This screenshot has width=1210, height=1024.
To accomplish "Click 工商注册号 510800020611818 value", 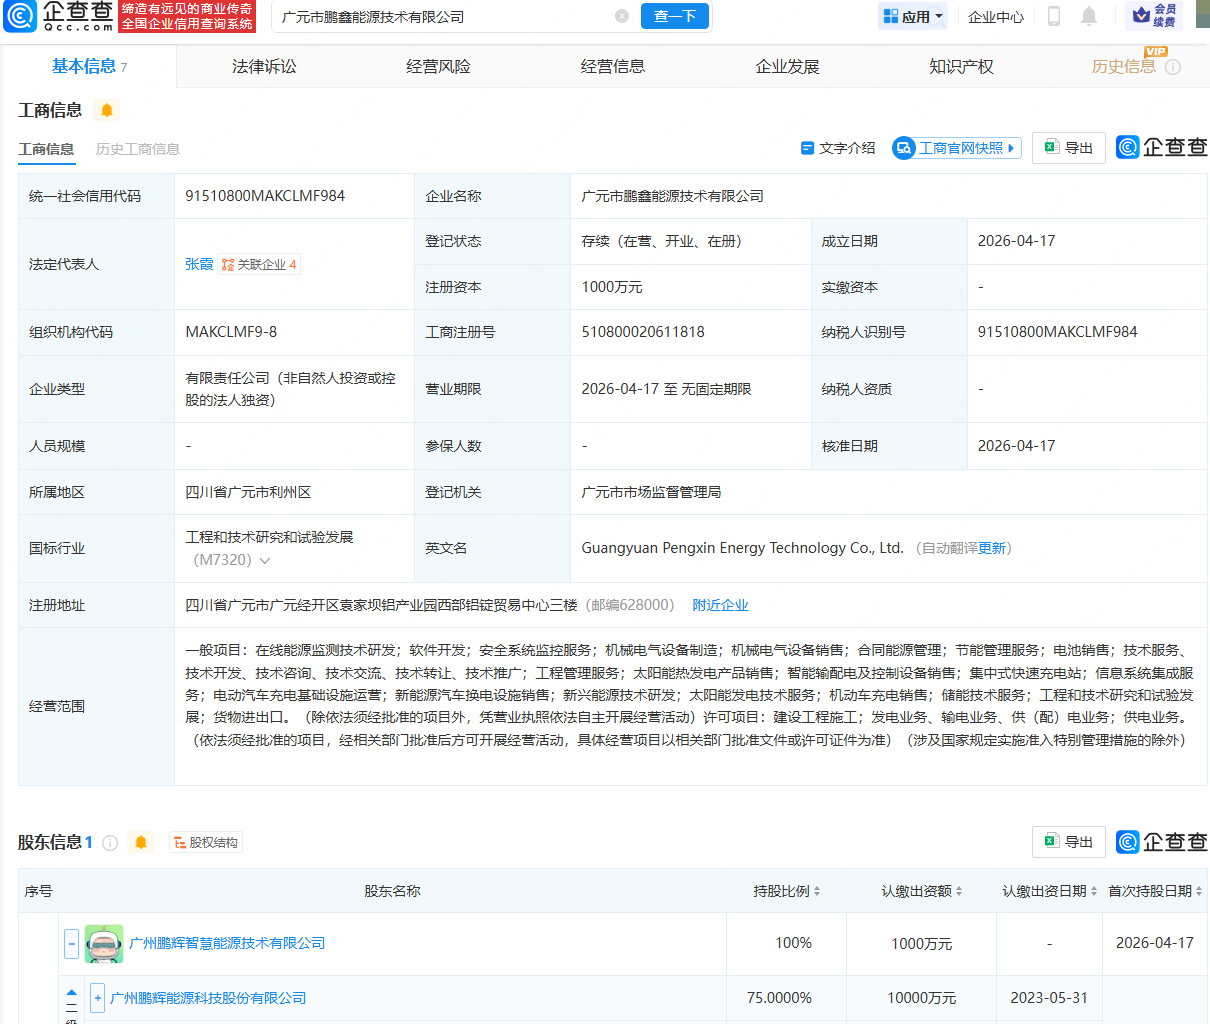I will point(643,332).
